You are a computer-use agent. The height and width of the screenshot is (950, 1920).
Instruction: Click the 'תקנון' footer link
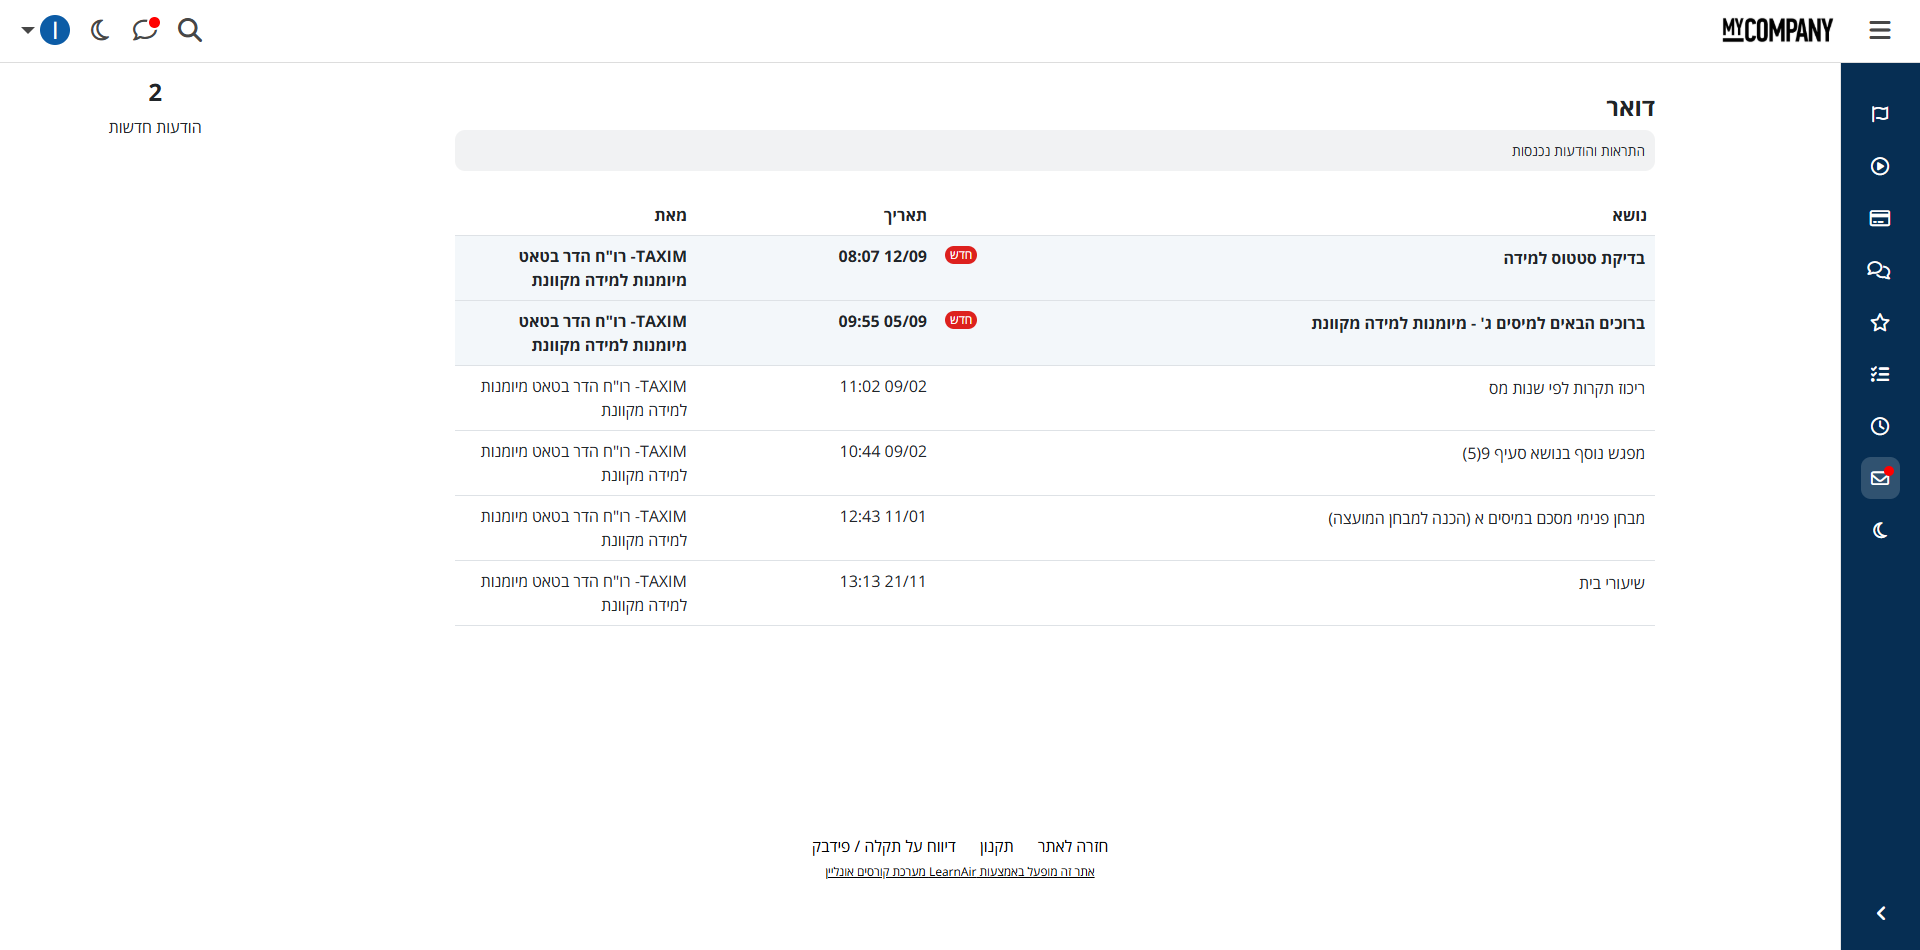996,846
